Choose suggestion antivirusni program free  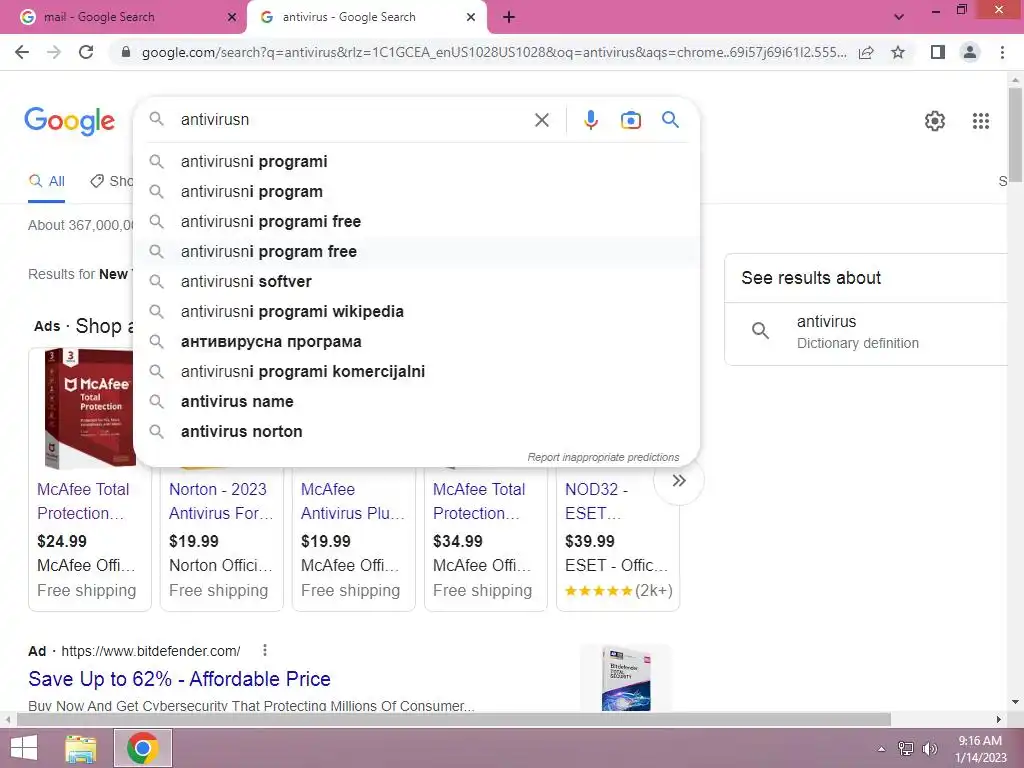click(416, 251)
